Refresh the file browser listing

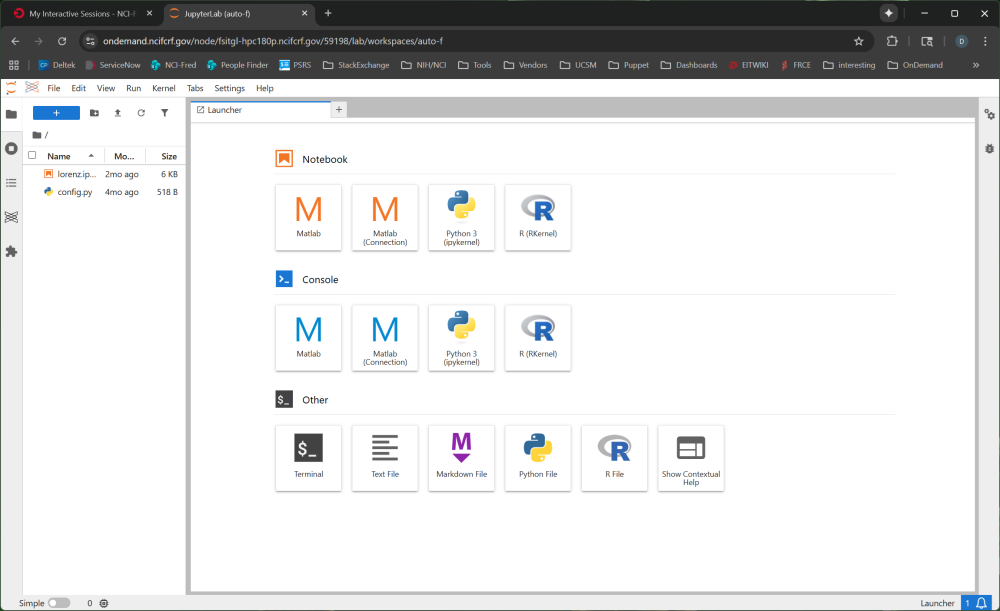(141, 113)
